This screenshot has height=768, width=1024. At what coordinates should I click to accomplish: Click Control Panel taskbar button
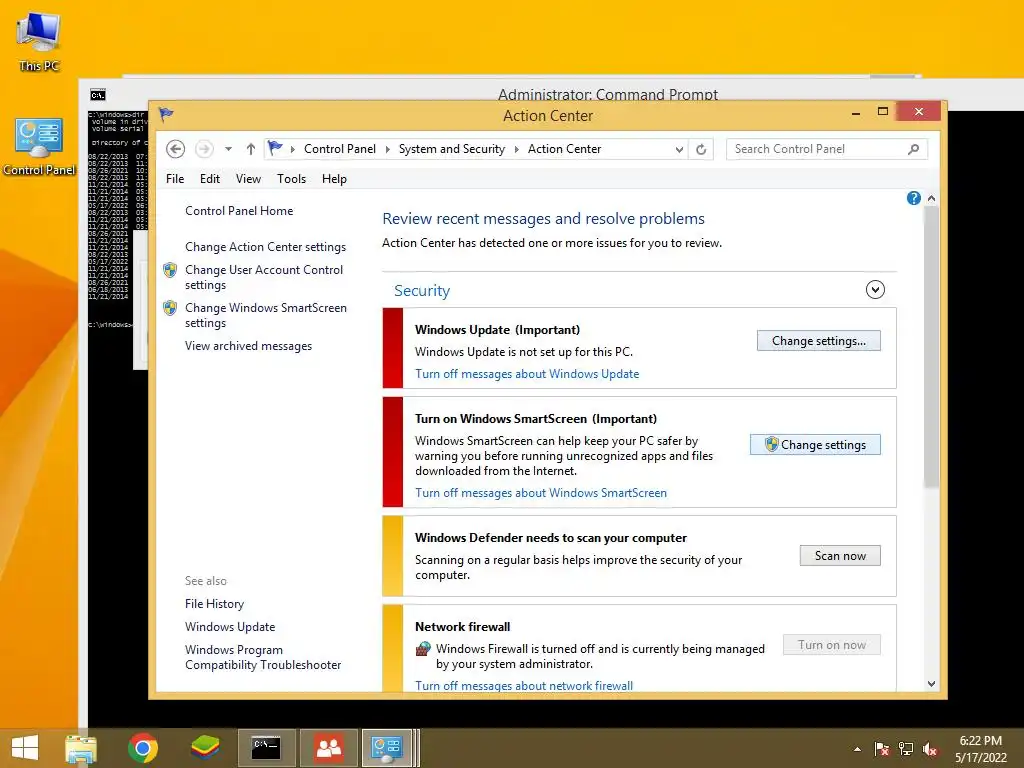point(387,748)
